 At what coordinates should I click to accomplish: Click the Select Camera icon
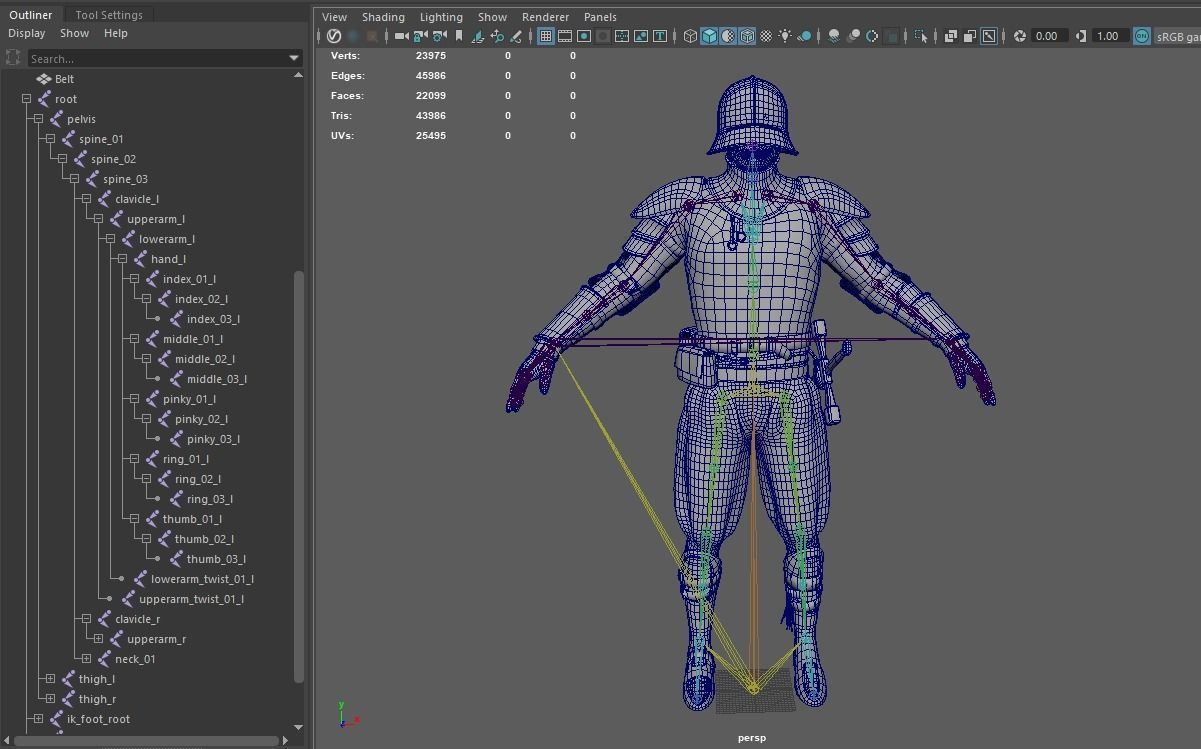point(401,36)
